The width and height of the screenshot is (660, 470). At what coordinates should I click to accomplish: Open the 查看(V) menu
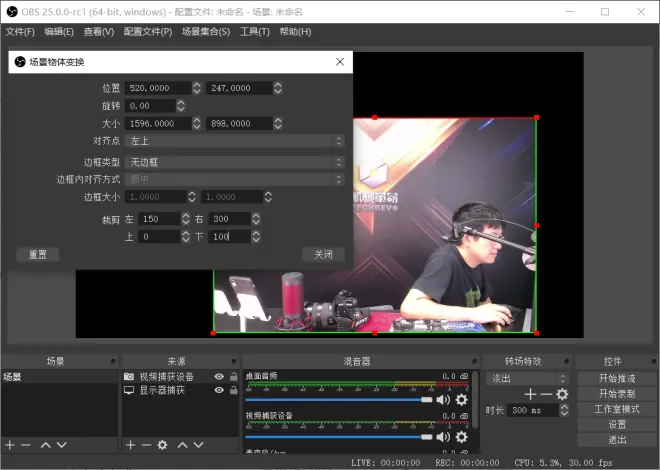pos(99,32)
